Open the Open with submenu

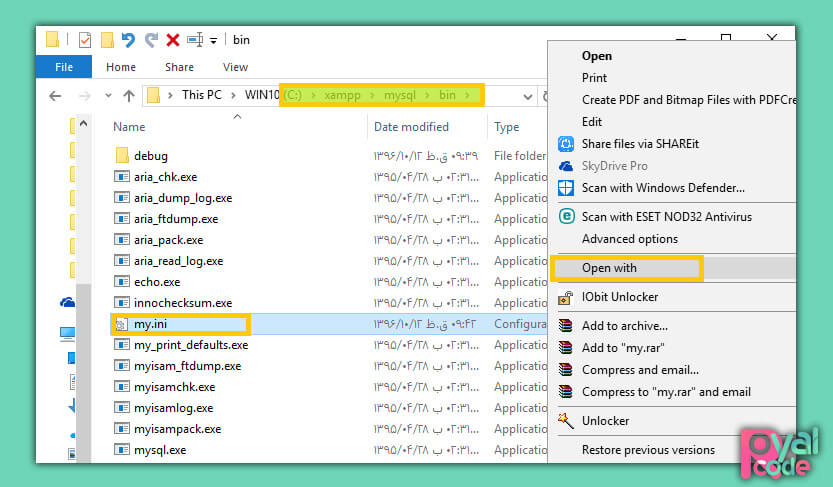coord(609,268)
